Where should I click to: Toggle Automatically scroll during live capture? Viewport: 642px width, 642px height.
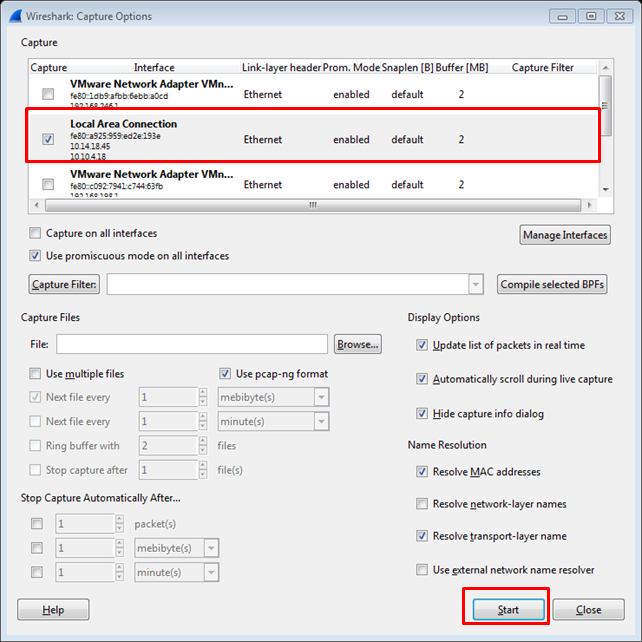coord(422,379)
